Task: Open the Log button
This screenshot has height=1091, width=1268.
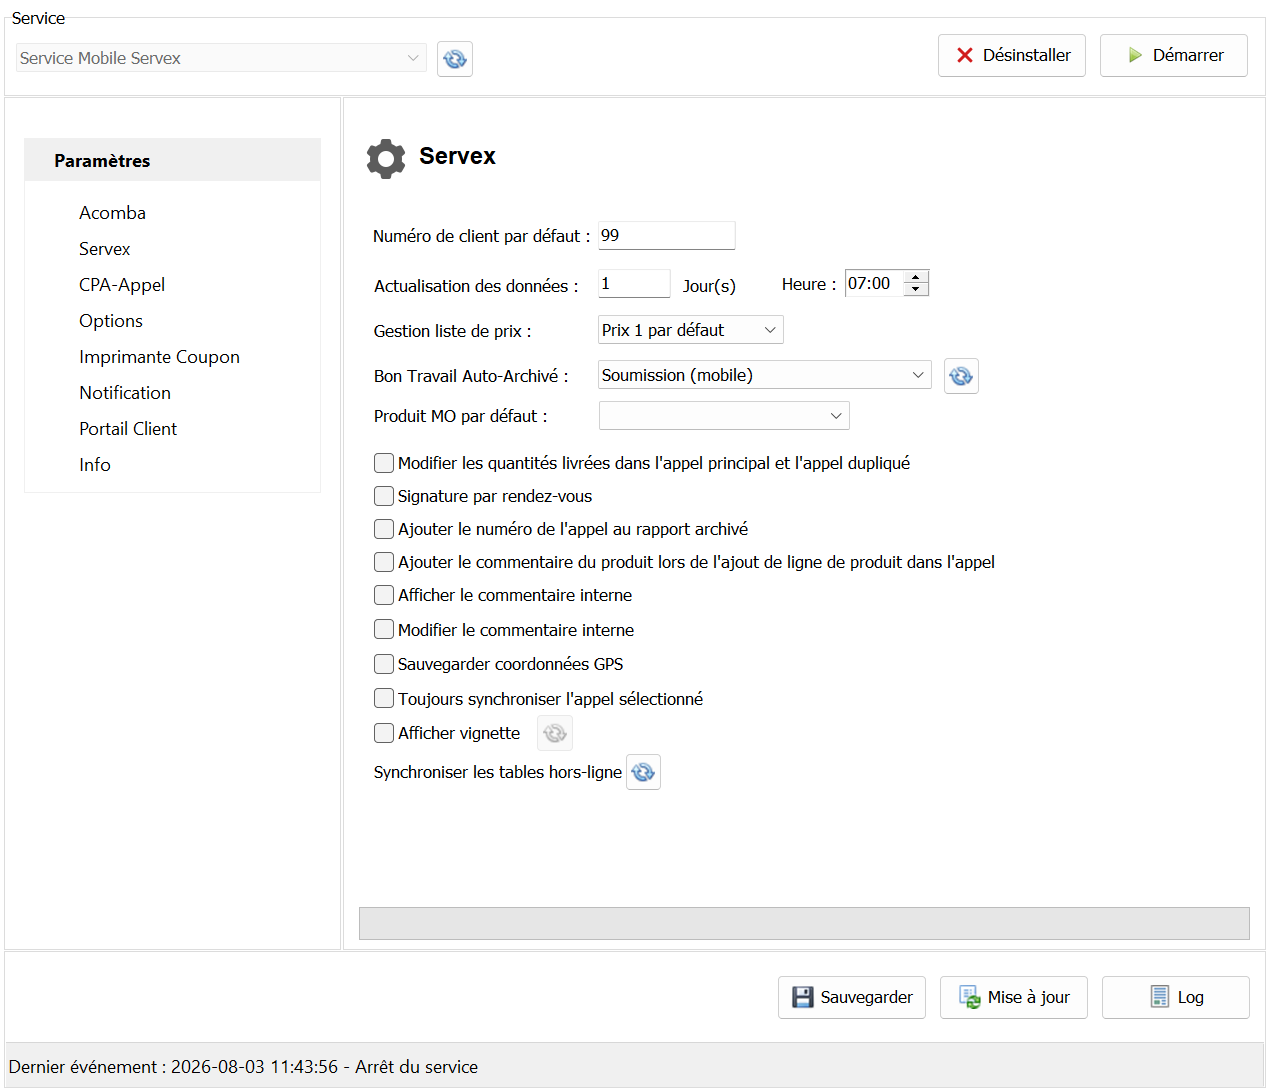Action: pos(1176,997)
